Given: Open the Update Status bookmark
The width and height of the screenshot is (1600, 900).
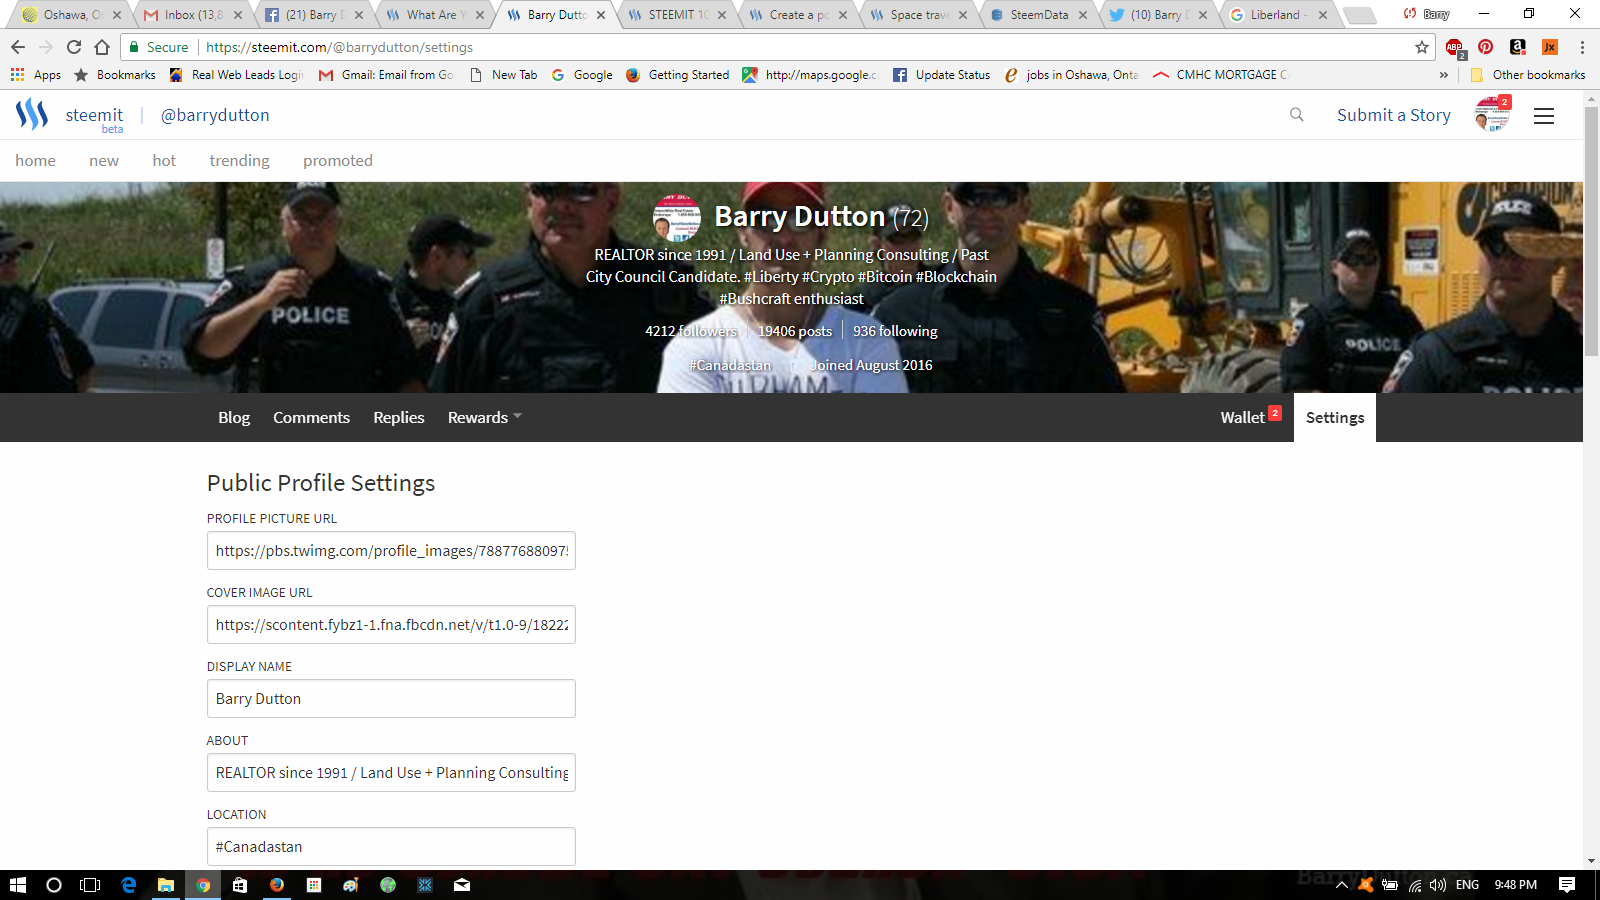Looking at the screenshot, I should click(941, 75).
